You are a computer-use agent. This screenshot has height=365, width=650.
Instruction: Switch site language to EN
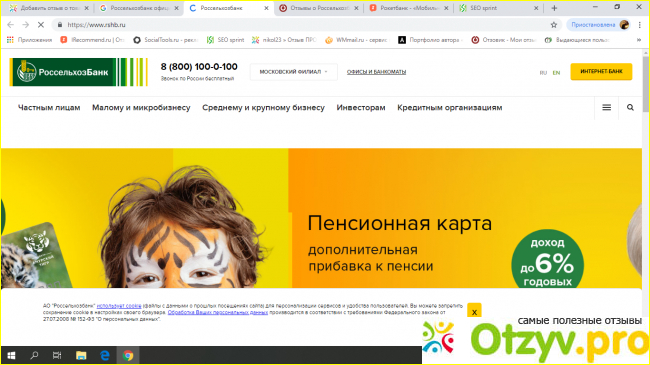click(x=556, y=73)
